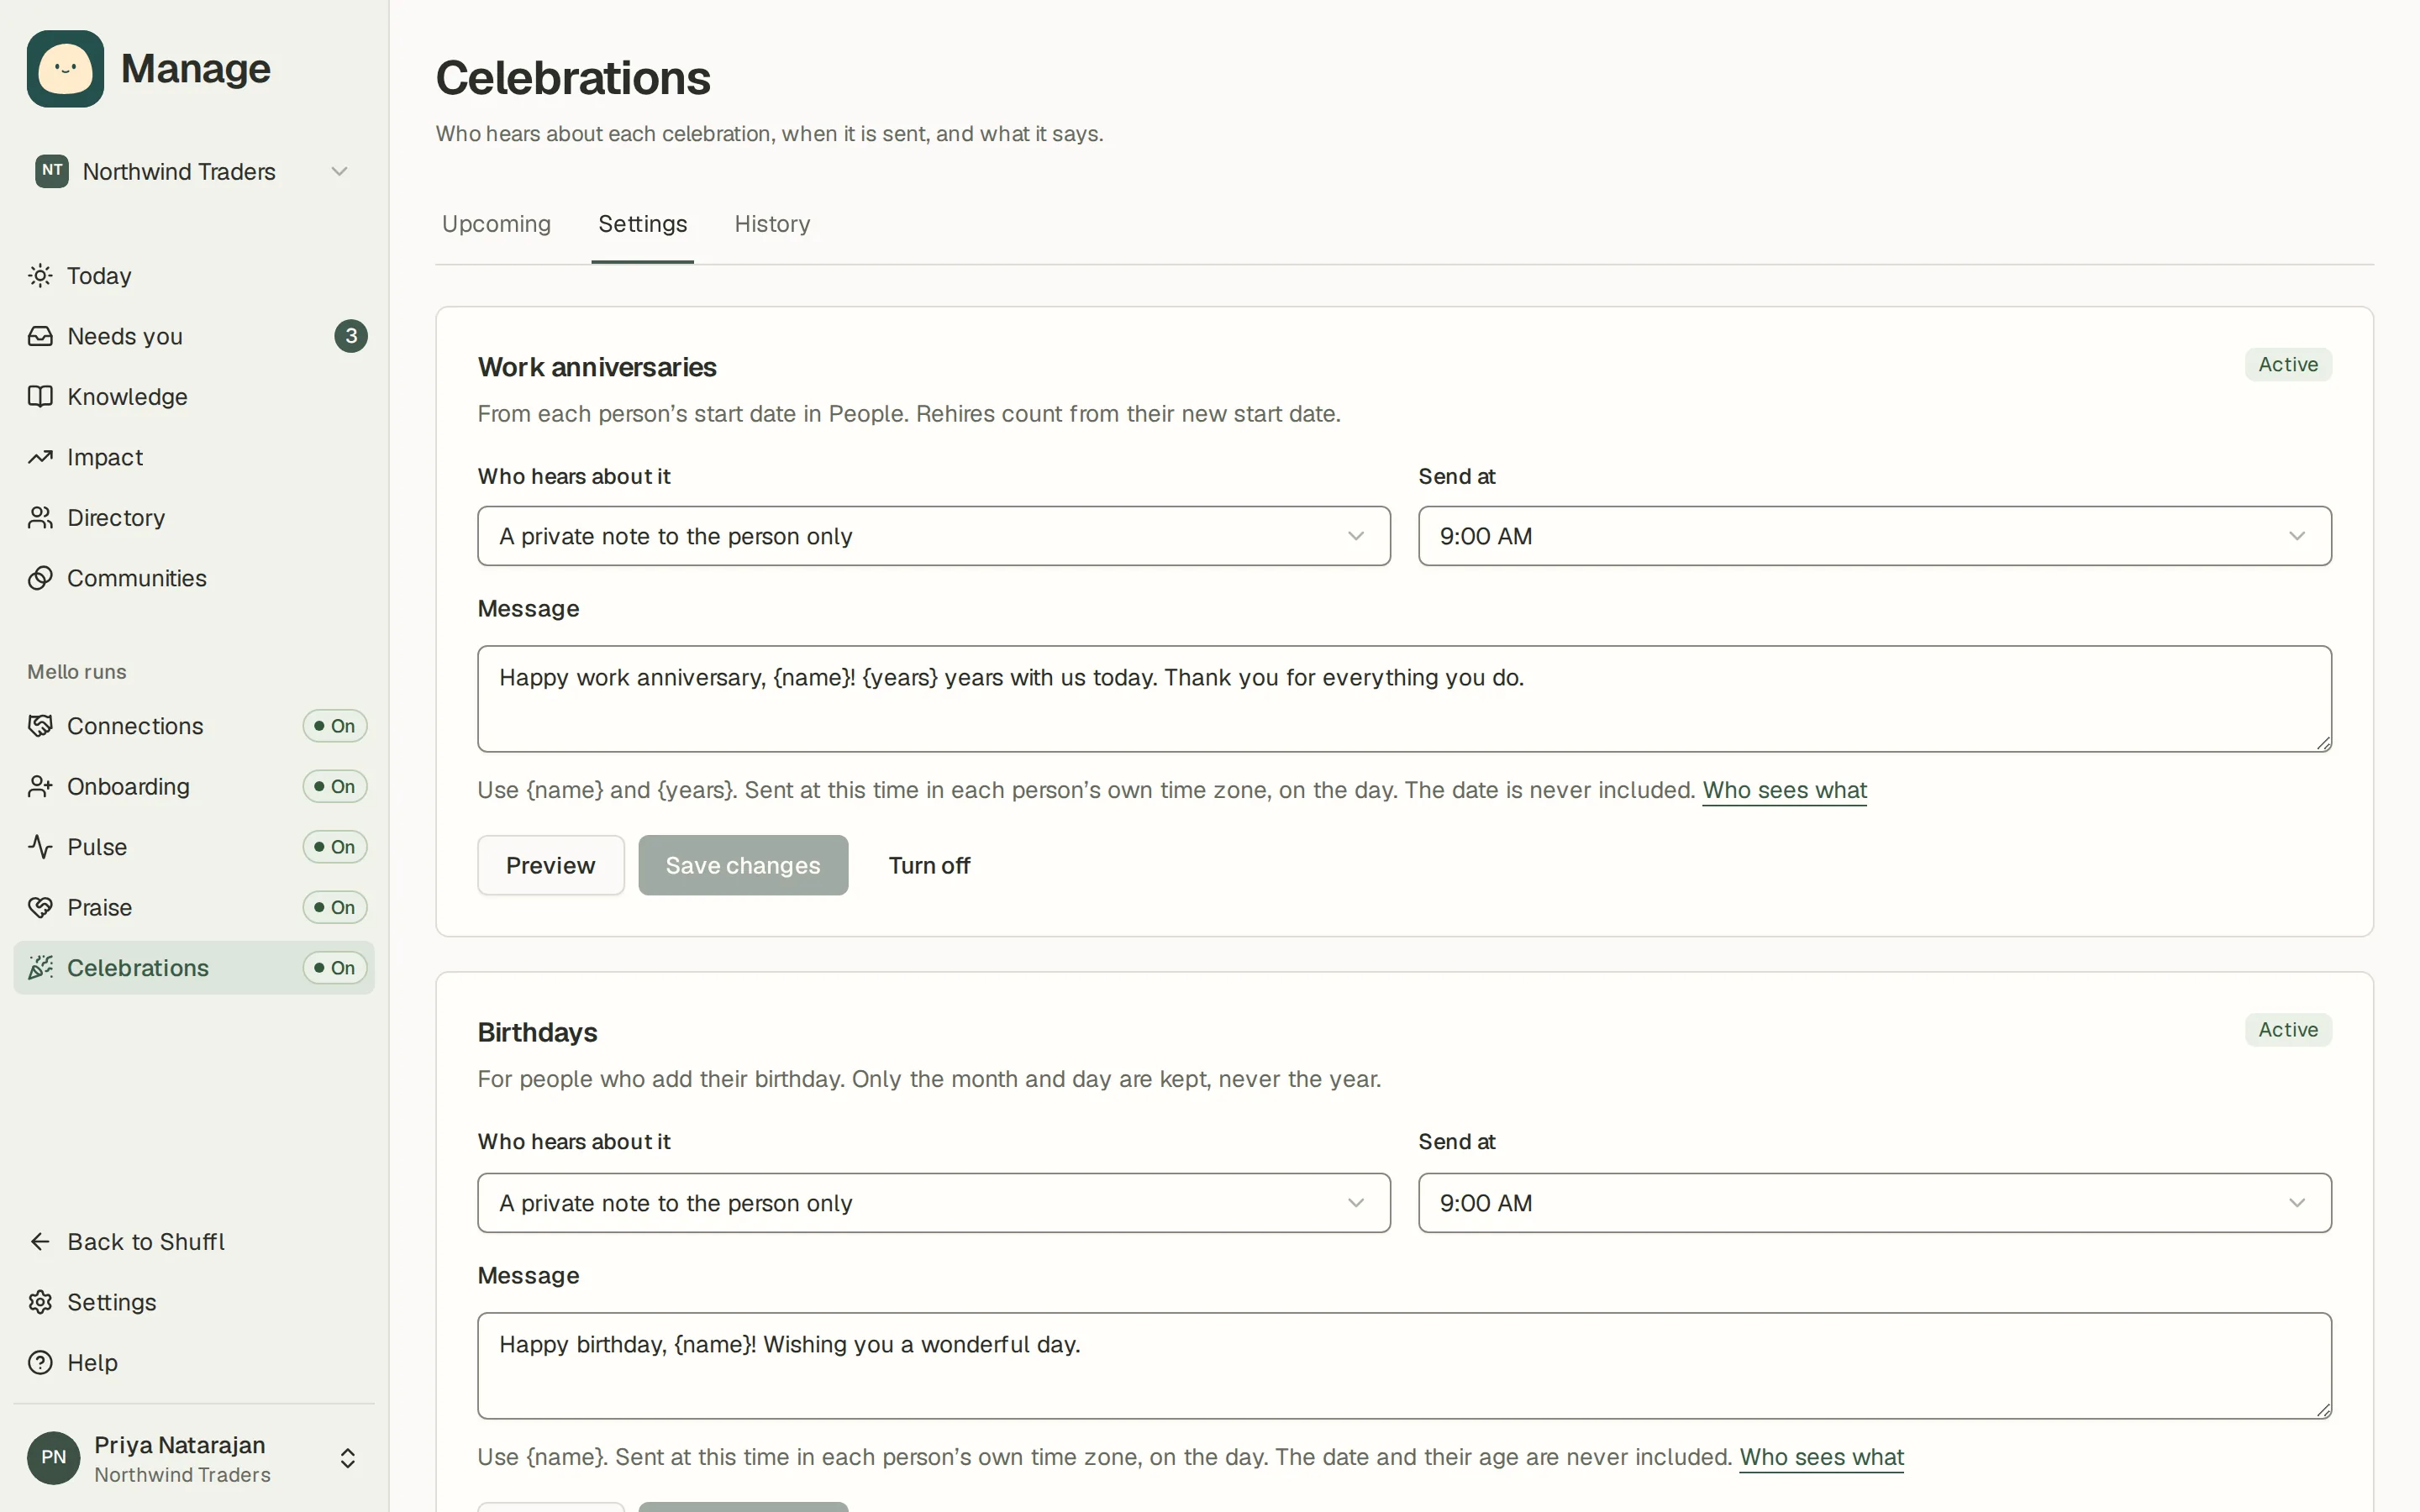The image size is (2420, 1512).
Task: Toggle the Praise On status pill
Action: pyautogui.click(x=335, y=908)
